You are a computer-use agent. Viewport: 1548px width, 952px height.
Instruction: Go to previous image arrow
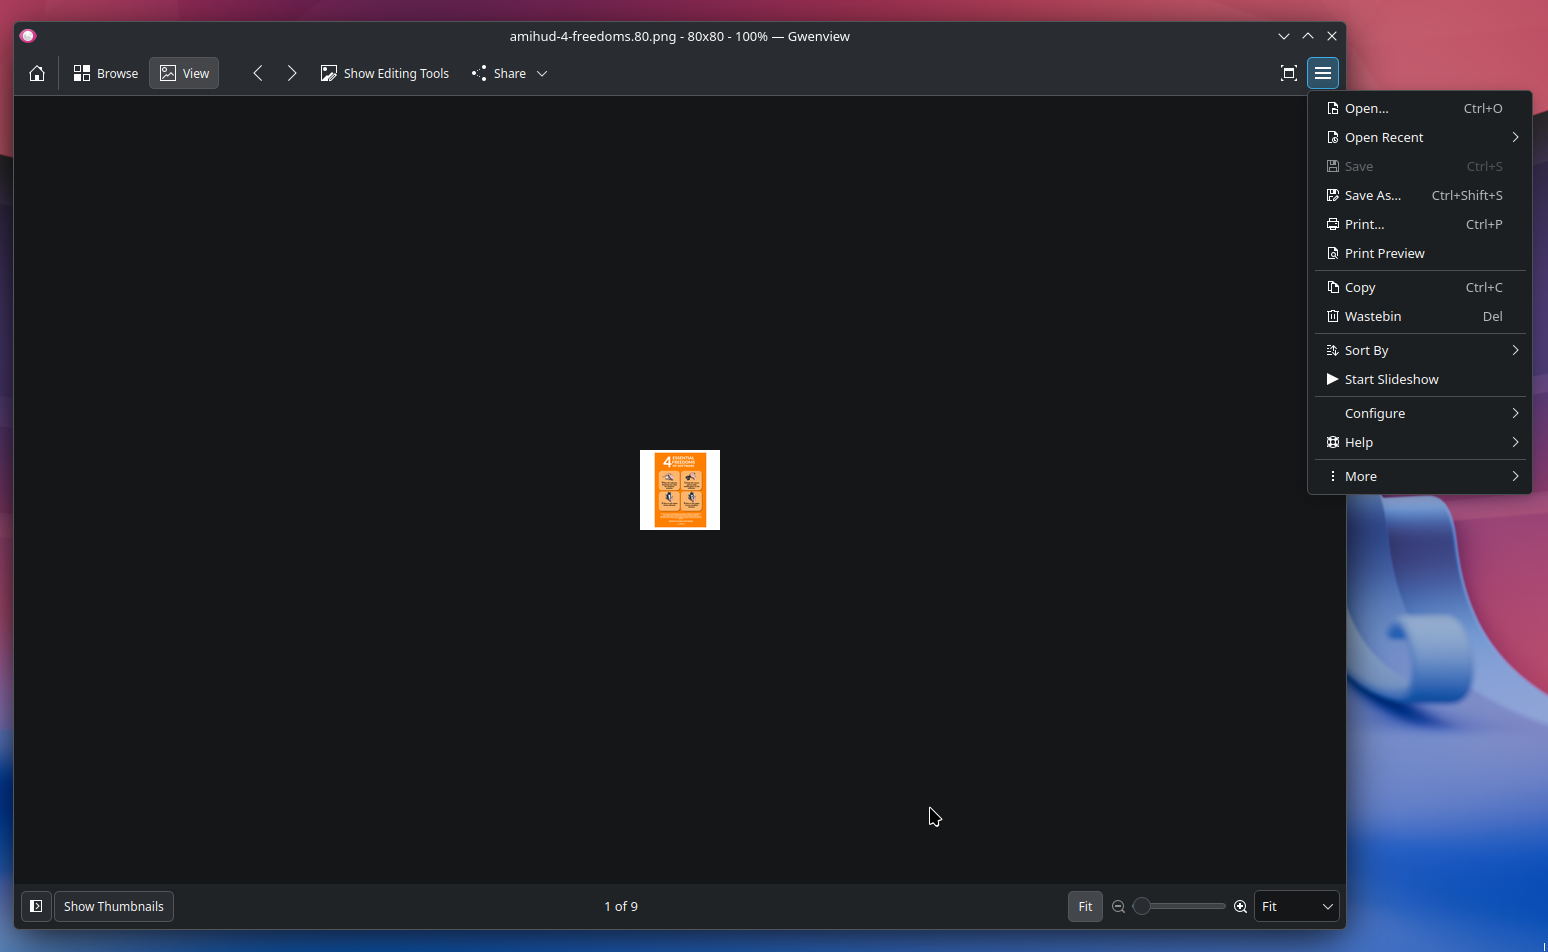(258, 73)
